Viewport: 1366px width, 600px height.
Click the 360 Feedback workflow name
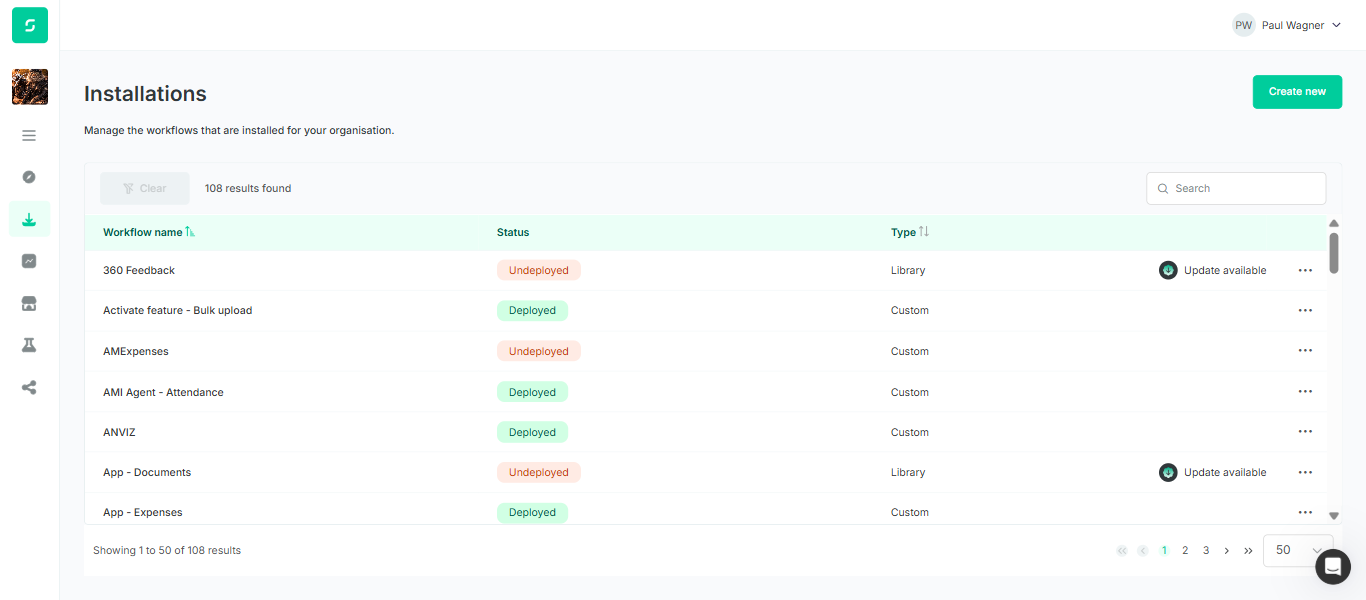click(139, 270)
